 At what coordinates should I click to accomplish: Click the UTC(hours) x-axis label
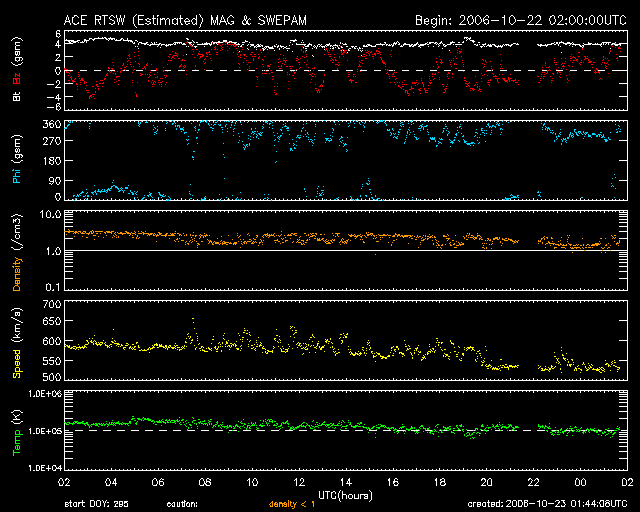coord(345,494)
